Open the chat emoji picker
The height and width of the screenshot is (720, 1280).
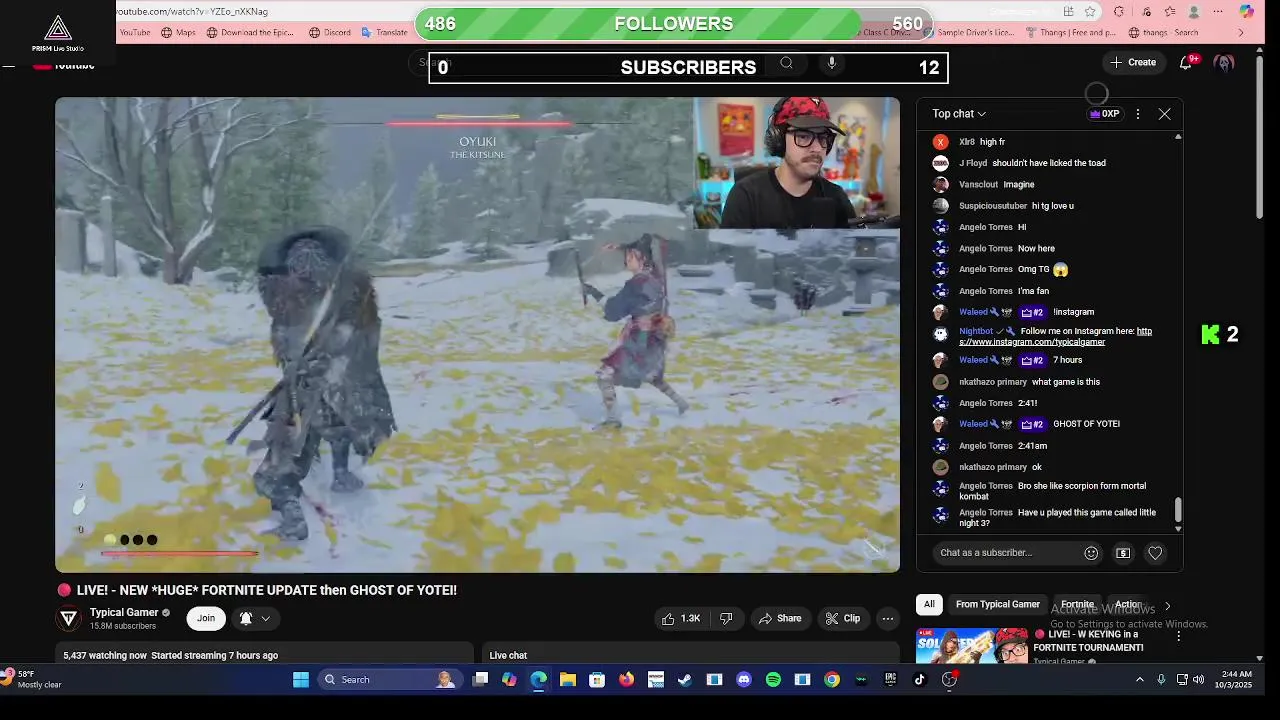(1091, 553)
